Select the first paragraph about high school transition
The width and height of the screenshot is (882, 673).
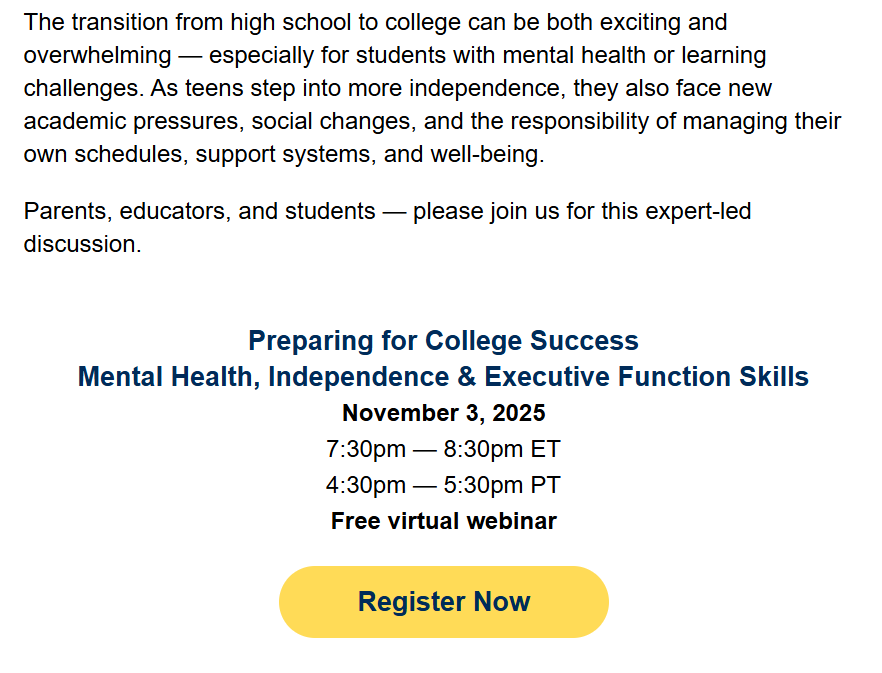tap(430, 88)
